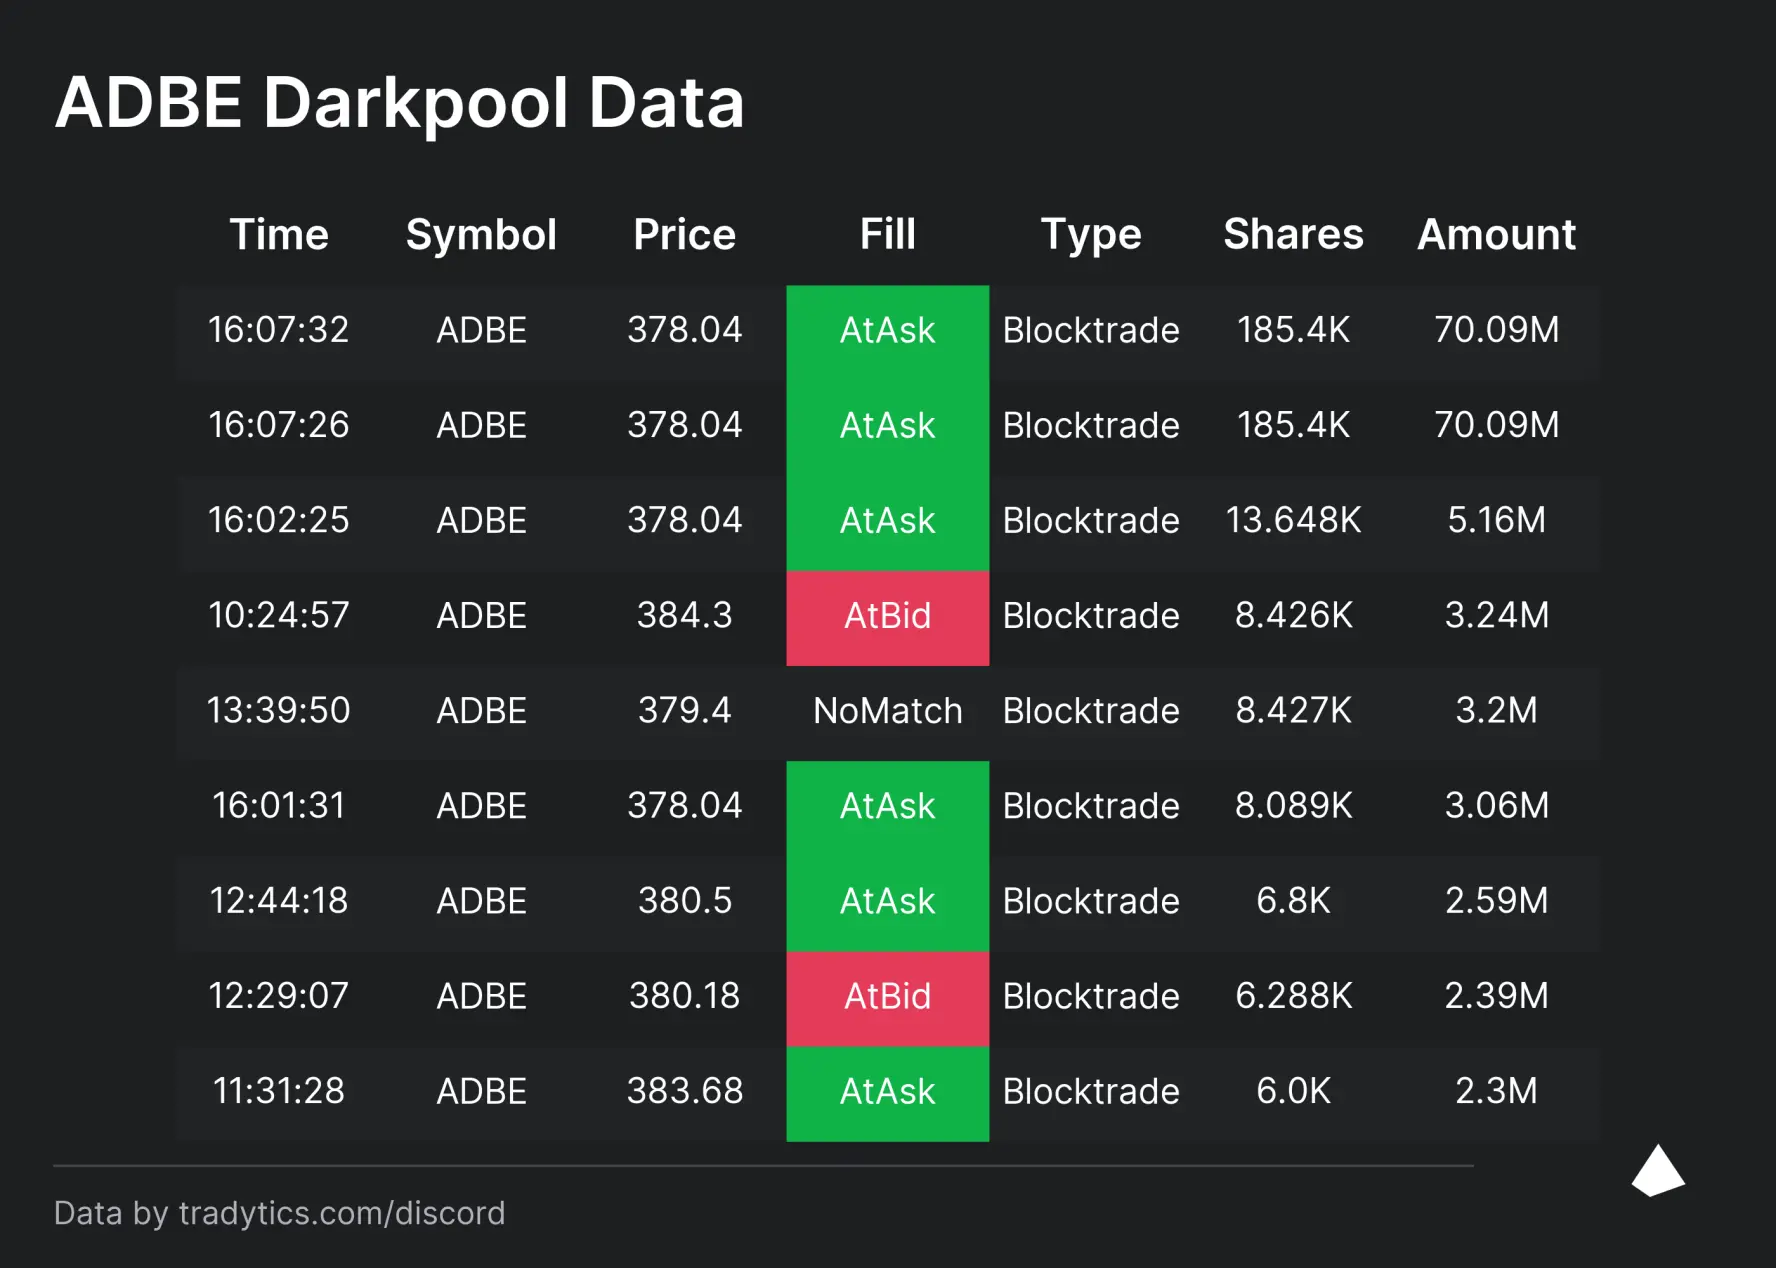Click the red AtBid cell at 12:29:07

point(887,996)
